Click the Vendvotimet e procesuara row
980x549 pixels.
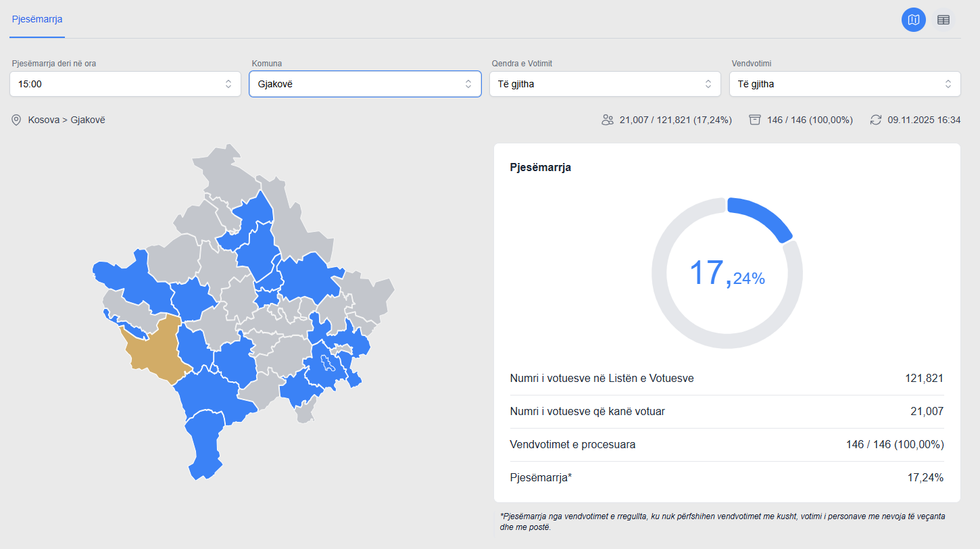(x=726, y=444)
